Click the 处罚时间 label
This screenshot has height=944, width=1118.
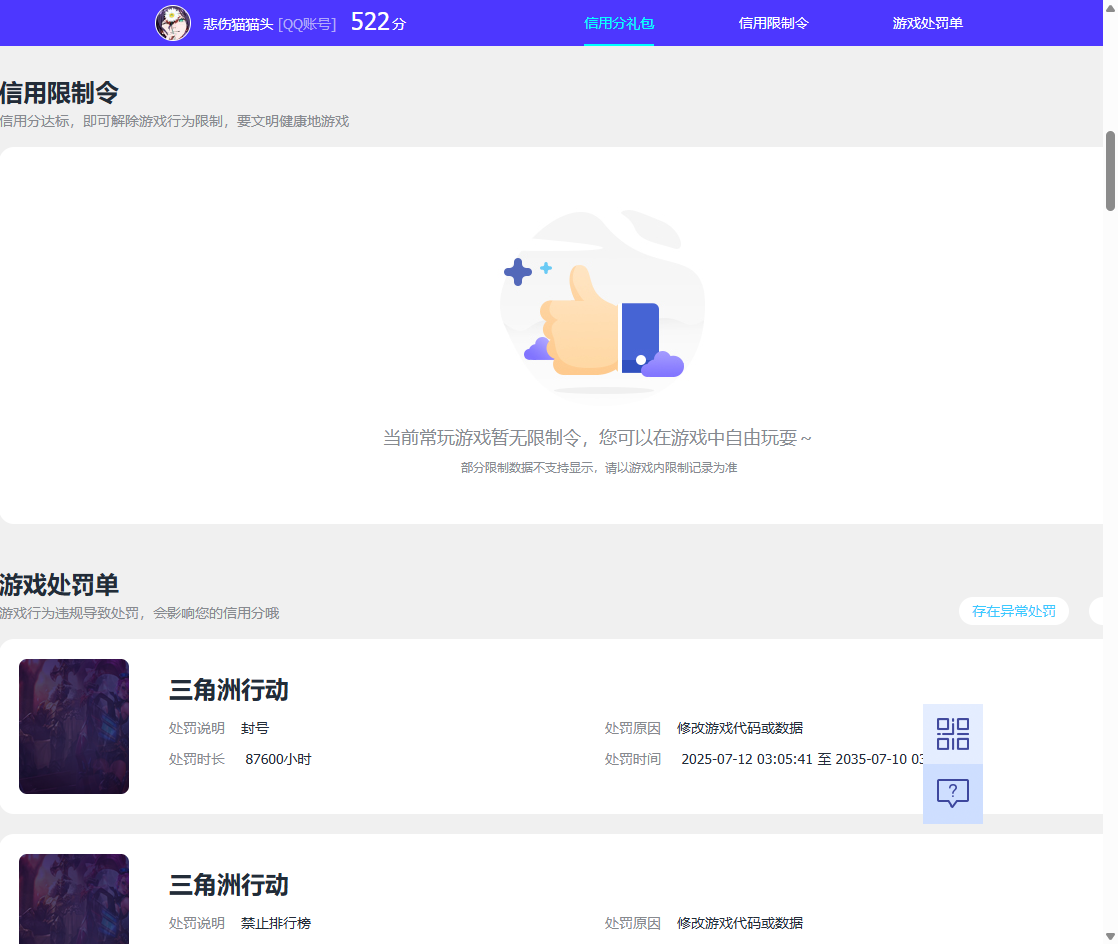click(632, 759)
